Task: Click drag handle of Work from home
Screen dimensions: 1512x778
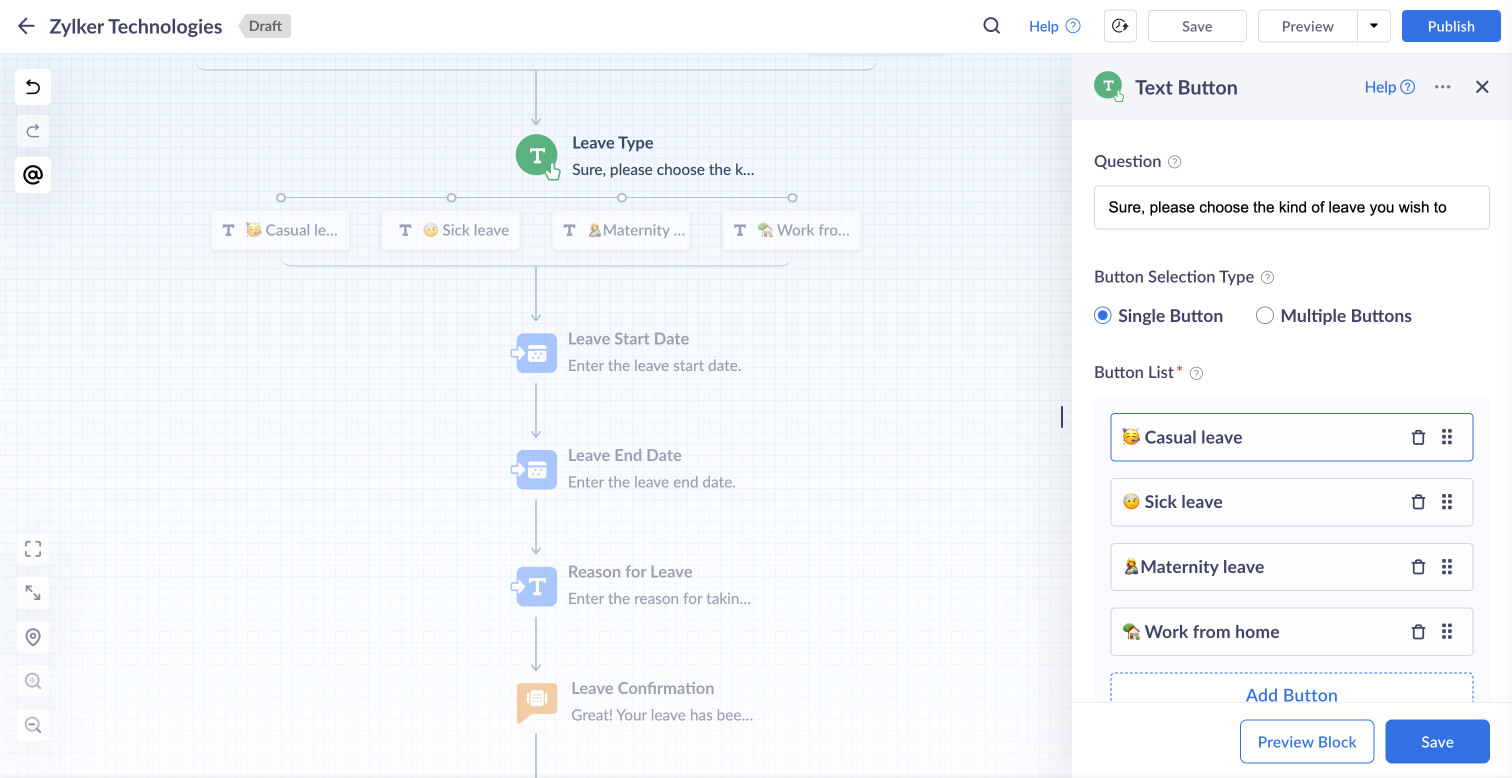Action: (1447, 632)
